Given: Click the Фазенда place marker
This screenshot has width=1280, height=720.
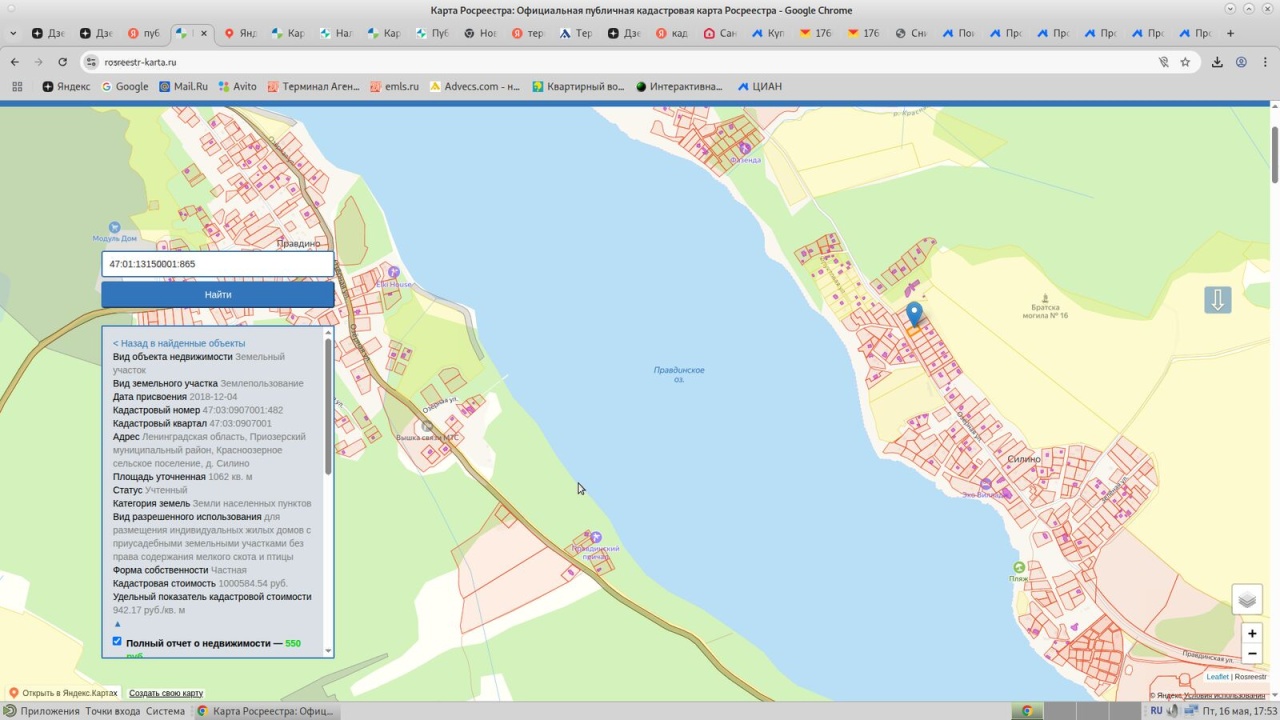Looking at the screenshot, I should (x=744, y=148).
